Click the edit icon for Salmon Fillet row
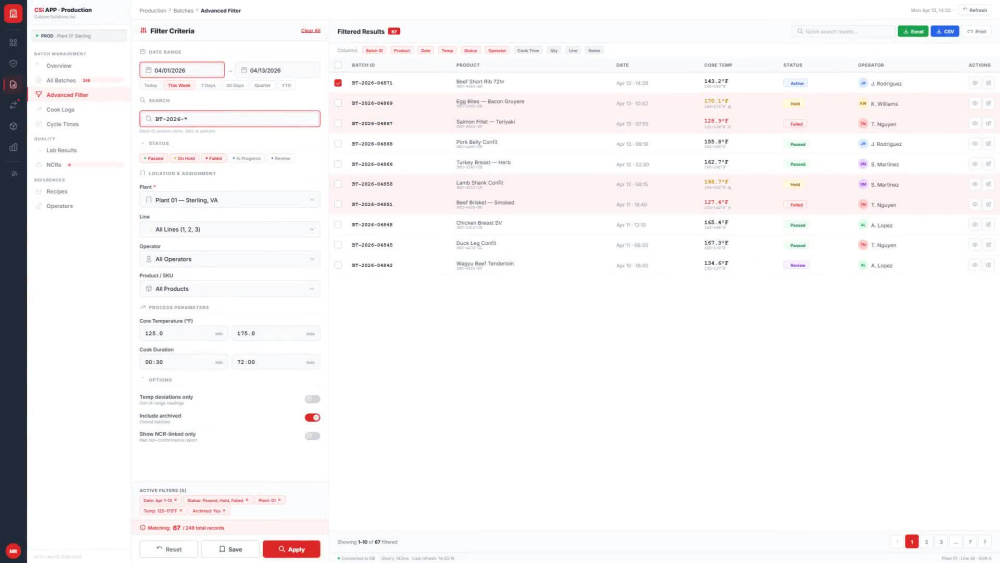This screenshot has height=563, width=1000. coord(989,124)
